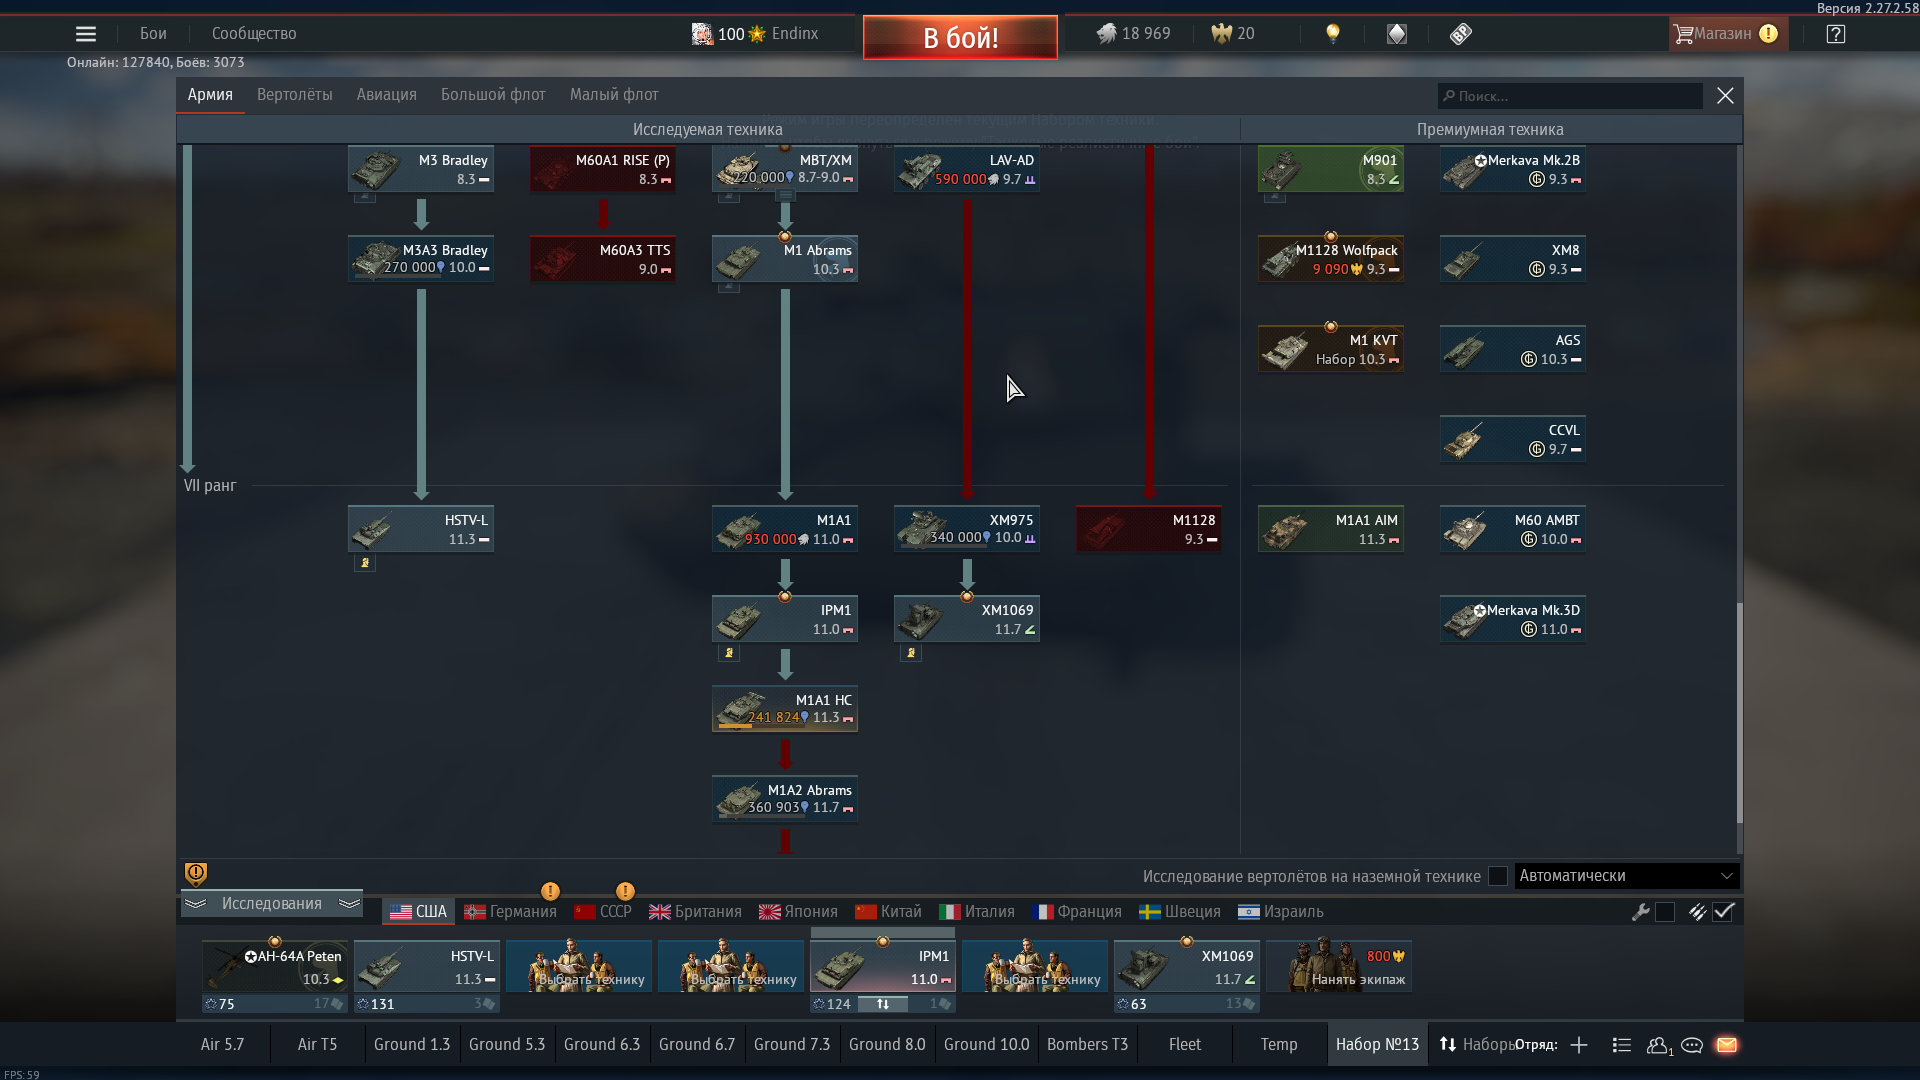Switch to the Вертолёты tab
This screenshot has height=1080, width=1920.
pyautogui.click(x=294, y=95)
